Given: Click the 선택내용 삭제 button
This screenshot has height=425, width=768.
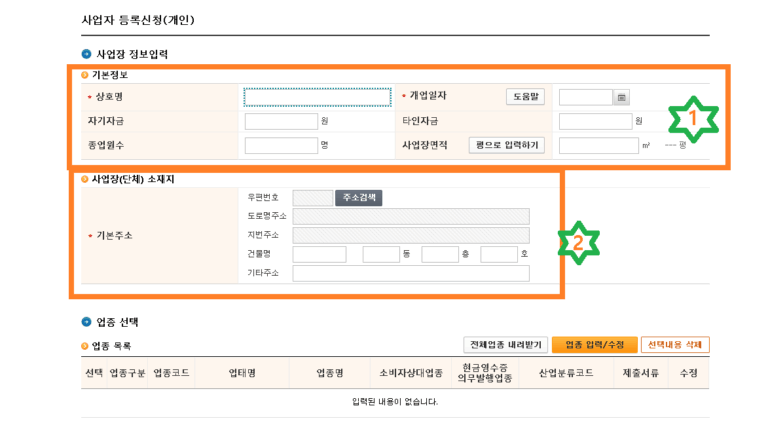Looking at the screenshot, I should coord(674,344).
